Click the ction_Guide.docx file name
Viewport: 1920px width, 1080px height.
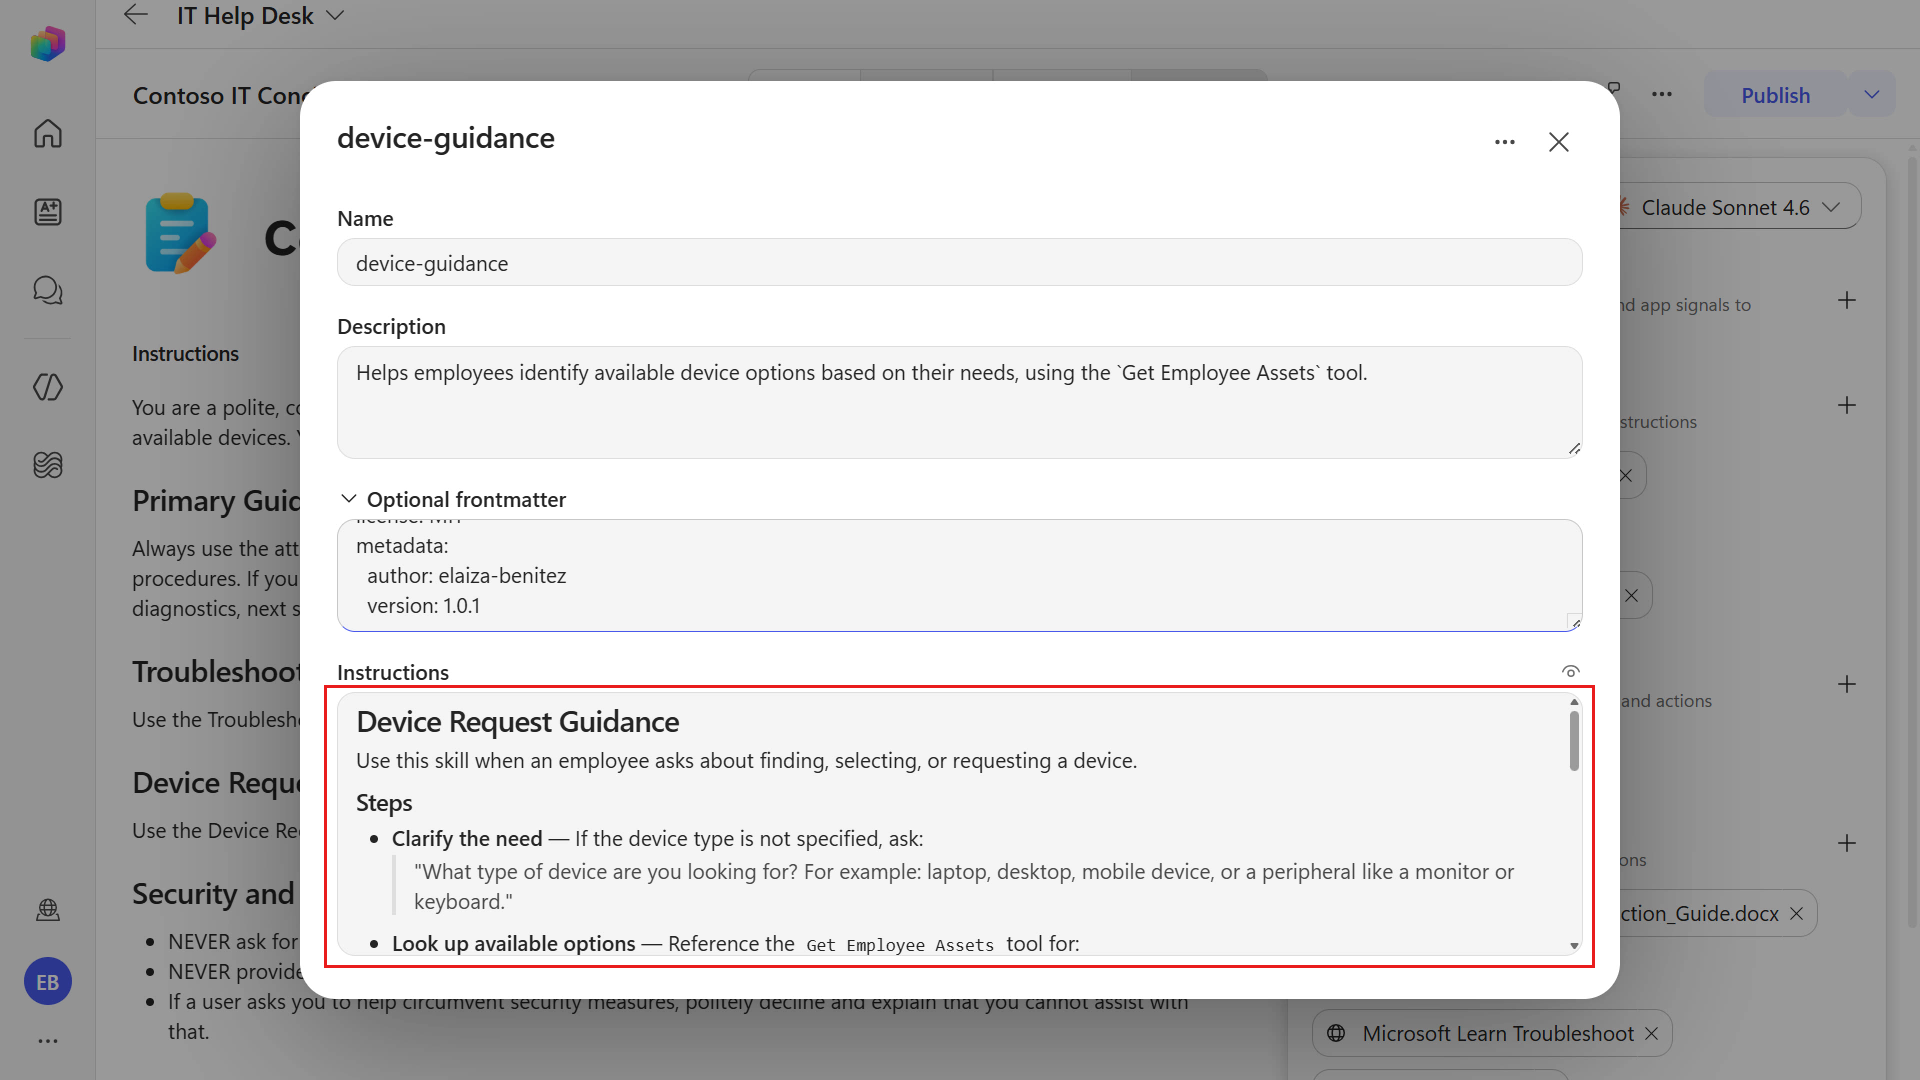tap(1700, 914)
